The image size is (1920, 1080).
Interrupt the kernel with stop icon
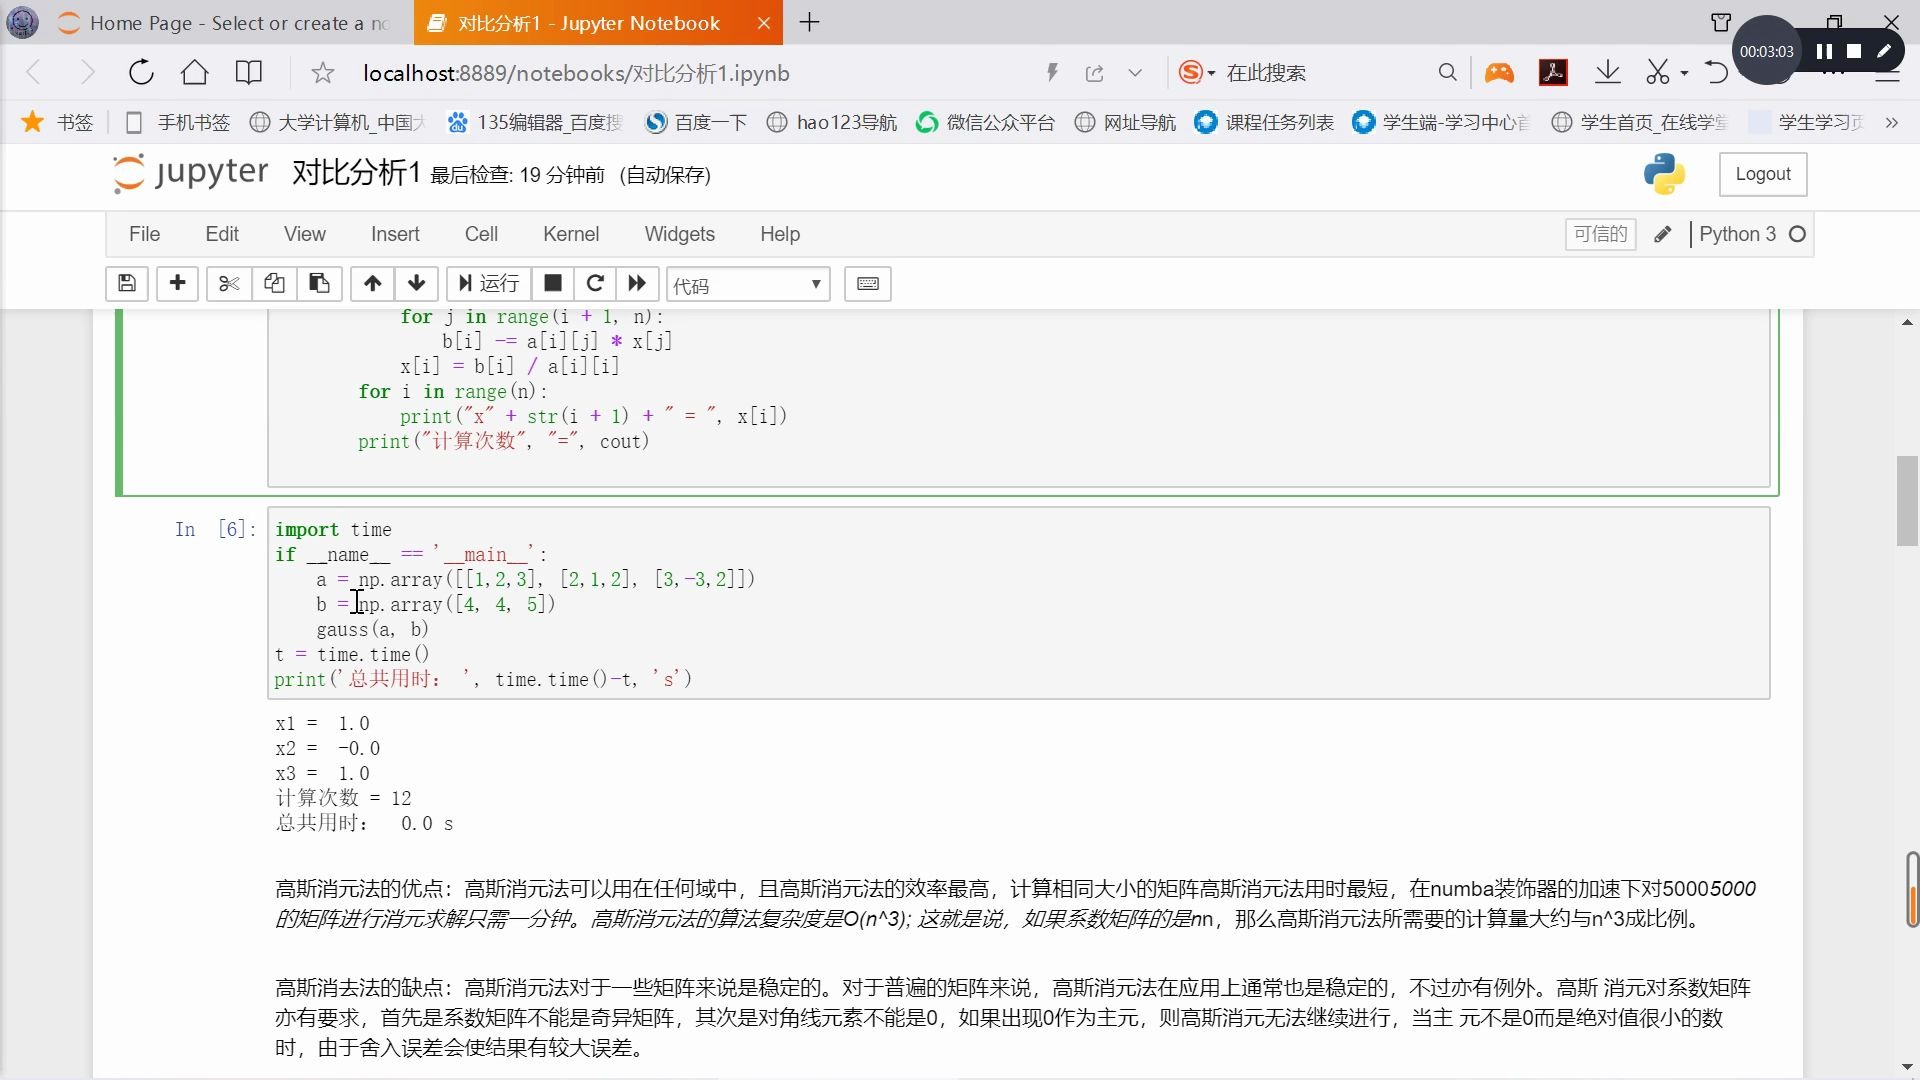552,284
